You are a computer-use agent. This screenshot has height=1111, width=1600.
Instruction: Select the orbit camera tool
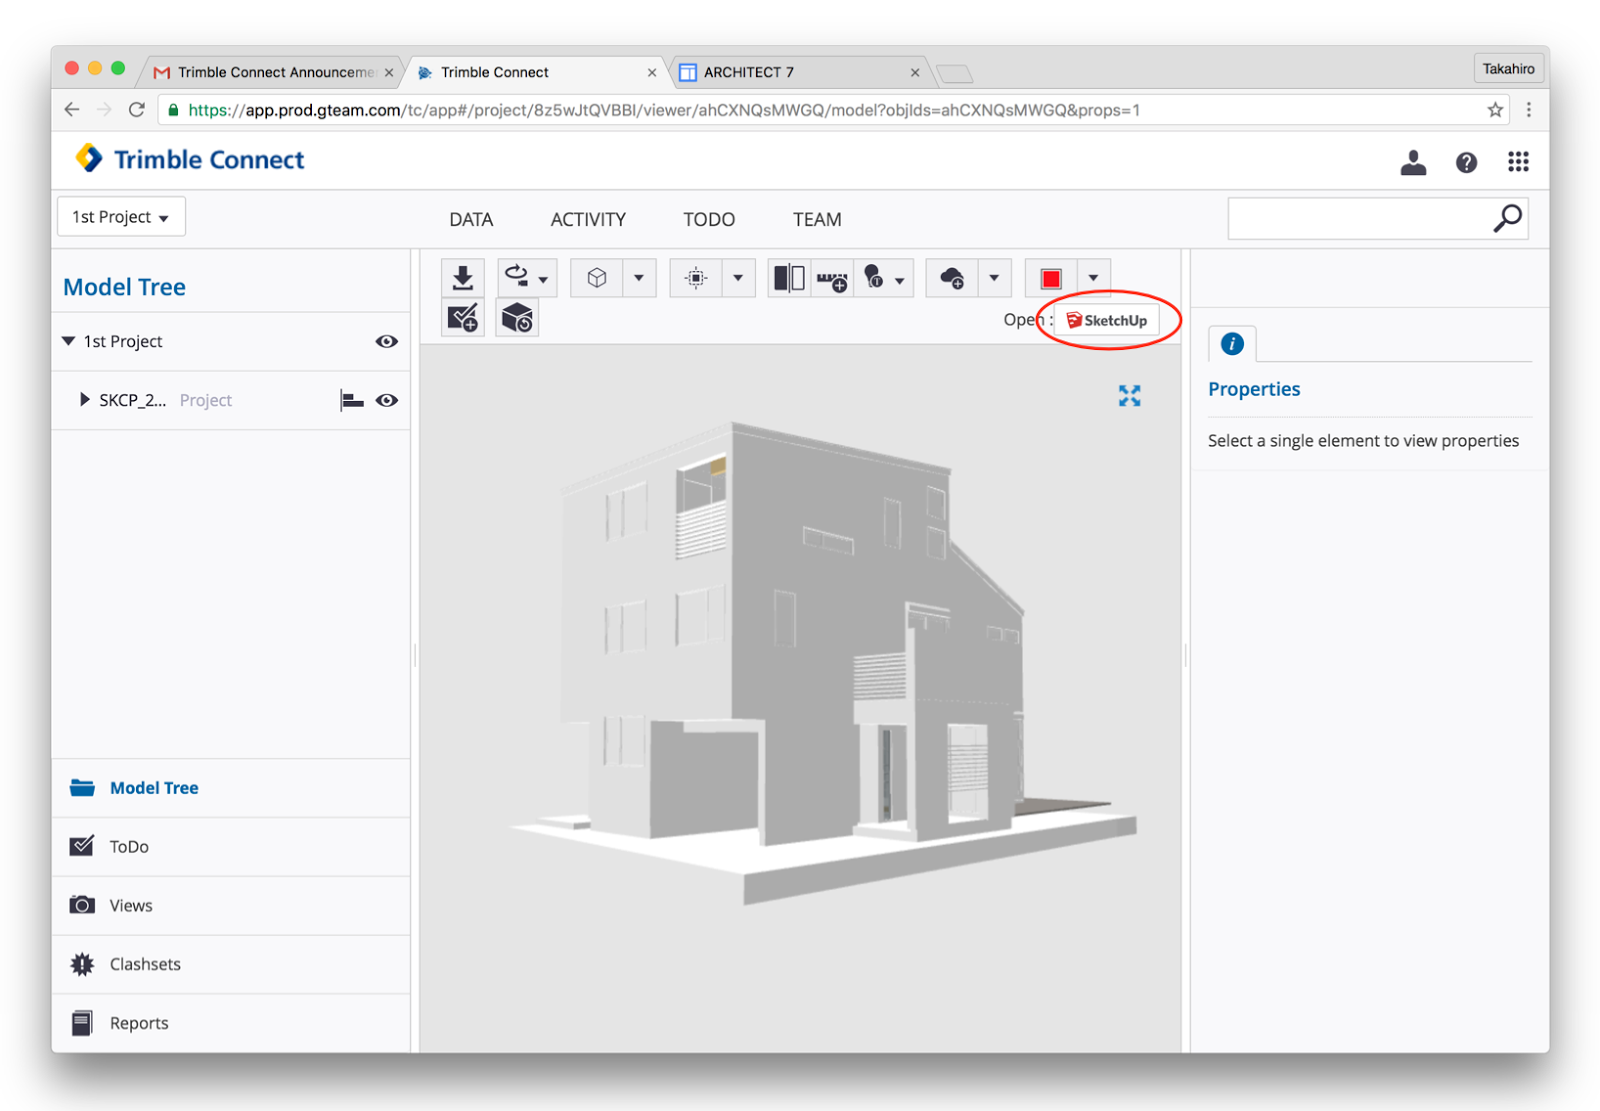pyautogui.click(x=516, y=276)
